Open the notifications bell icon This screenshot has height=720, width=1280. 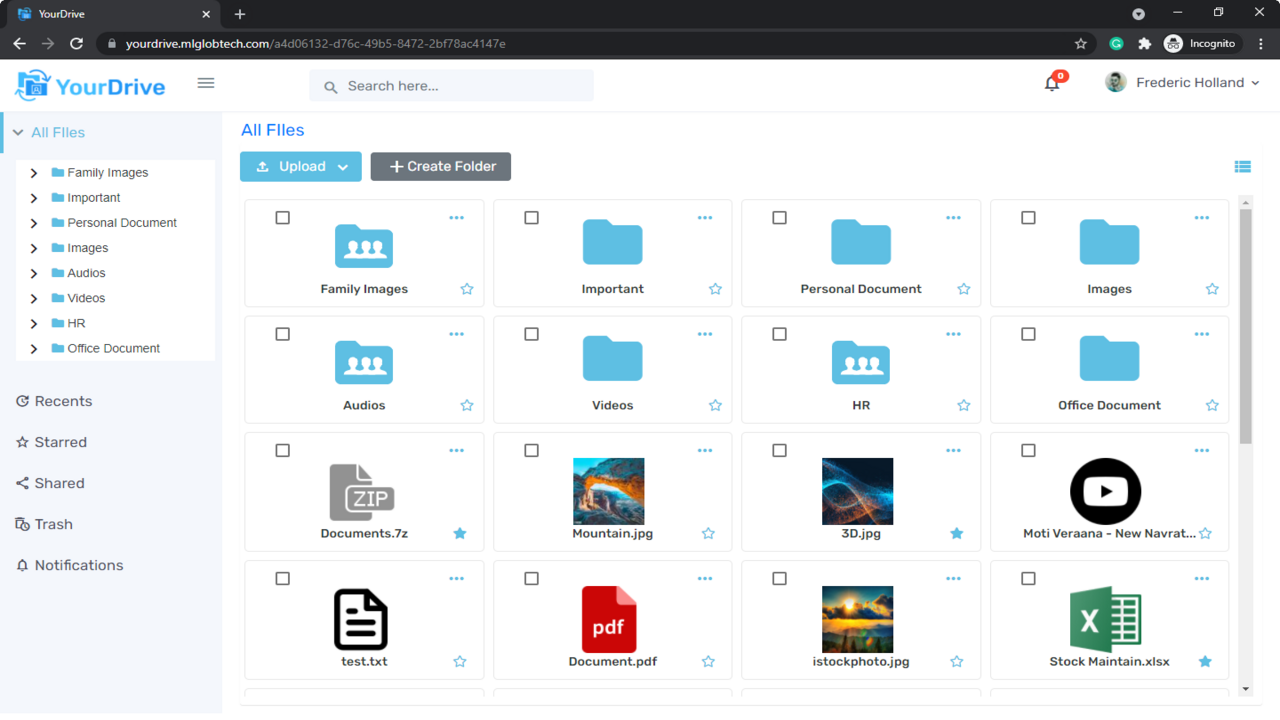1051,83
